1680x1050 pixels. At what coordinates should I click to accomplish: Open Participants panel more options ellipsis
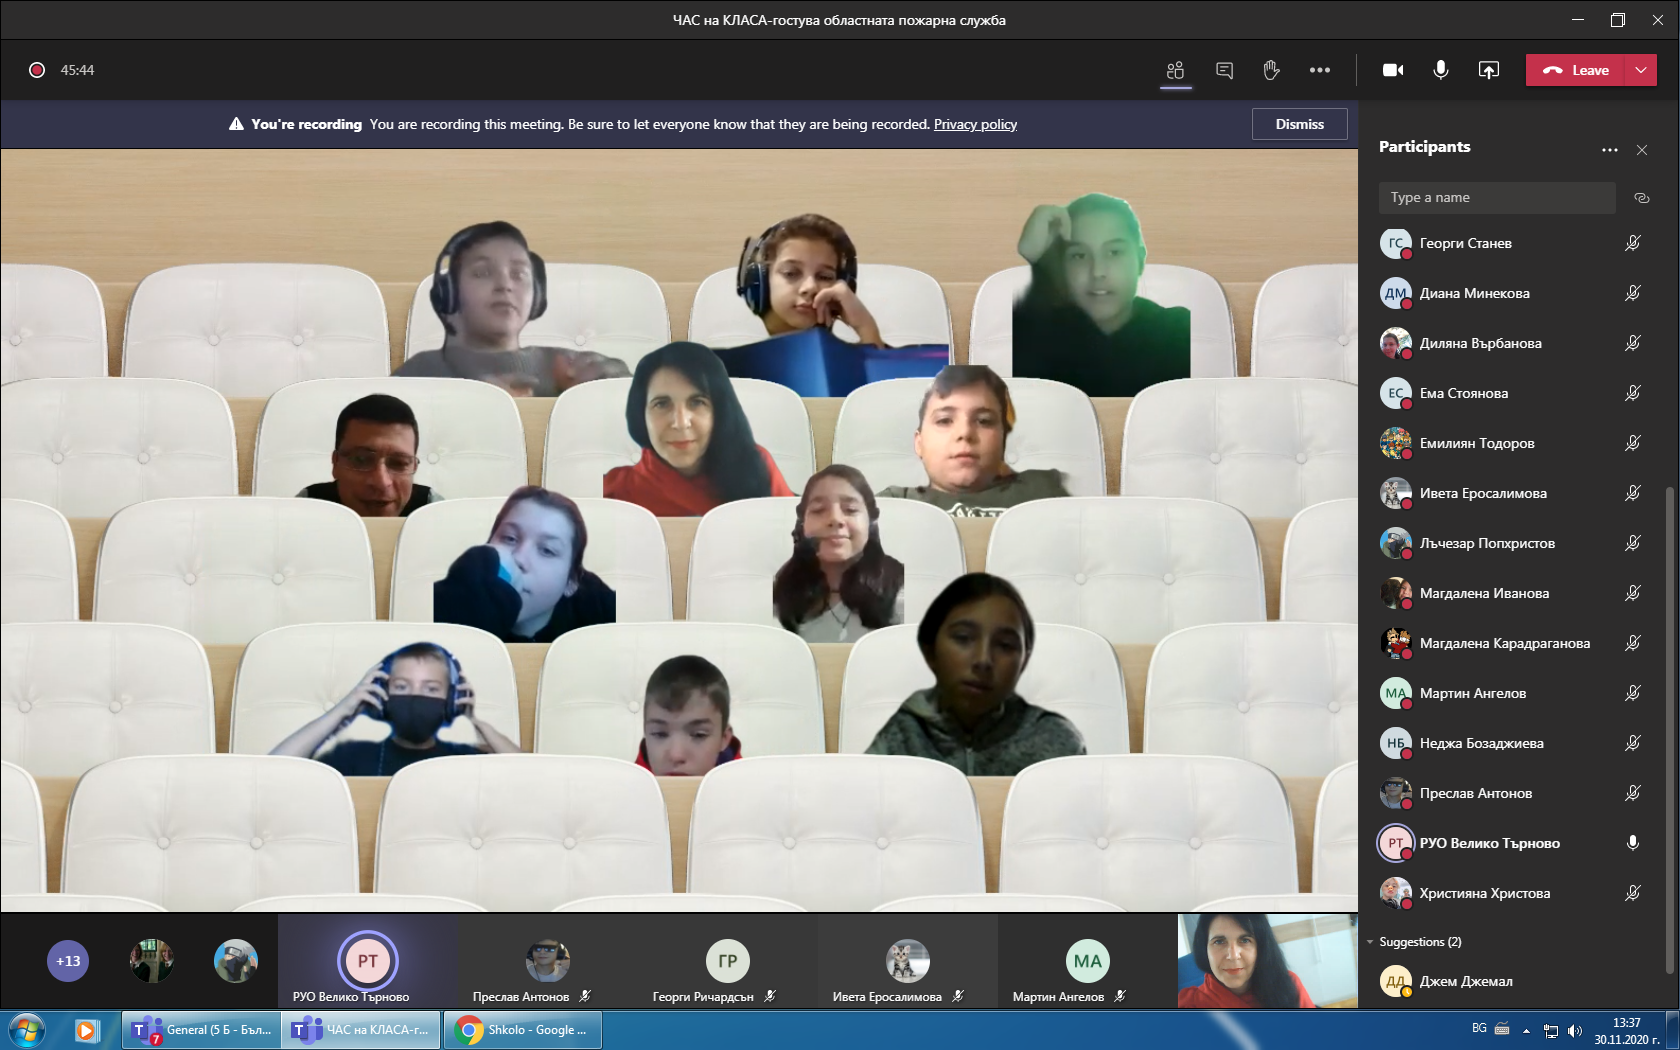coord(1609,150)
